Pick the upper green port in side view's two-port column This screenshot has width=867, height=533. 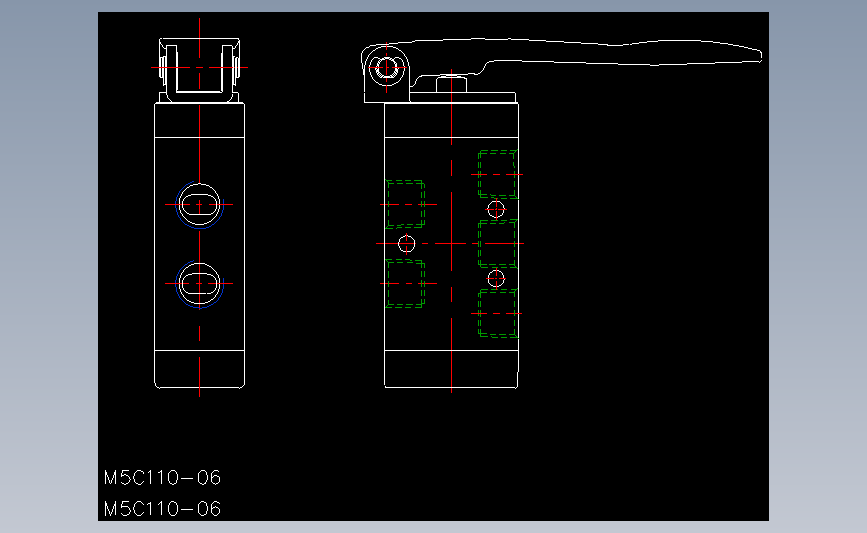pyautogui.click(x=405, y=204)
